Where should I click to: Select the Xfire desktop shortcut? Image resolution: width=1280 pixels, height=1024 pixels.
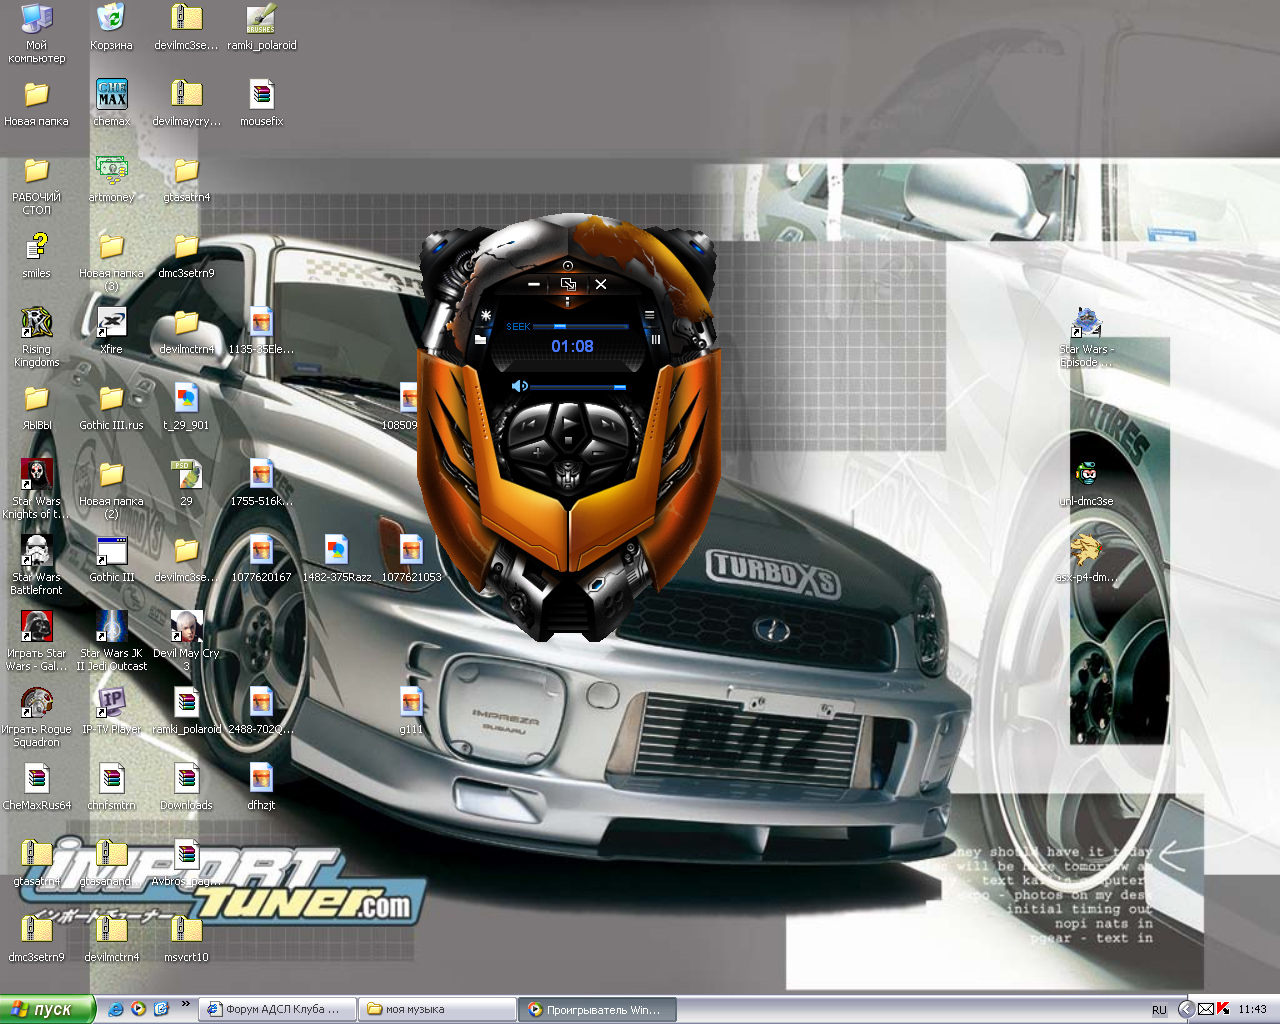[111, 323]
